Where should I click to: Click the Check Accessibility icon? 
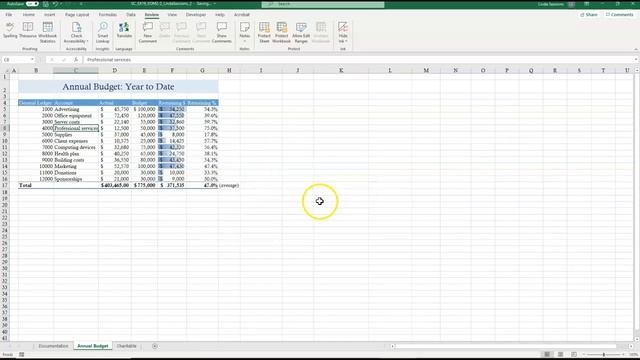click(x=76, y=27)
